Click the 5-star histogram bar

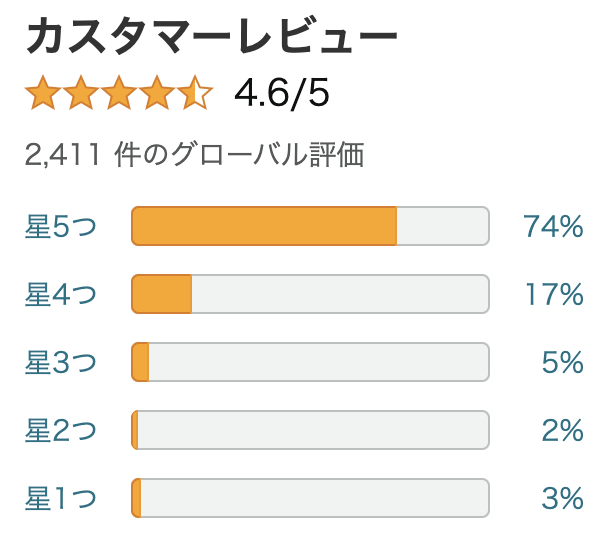[x=310, y=226]
